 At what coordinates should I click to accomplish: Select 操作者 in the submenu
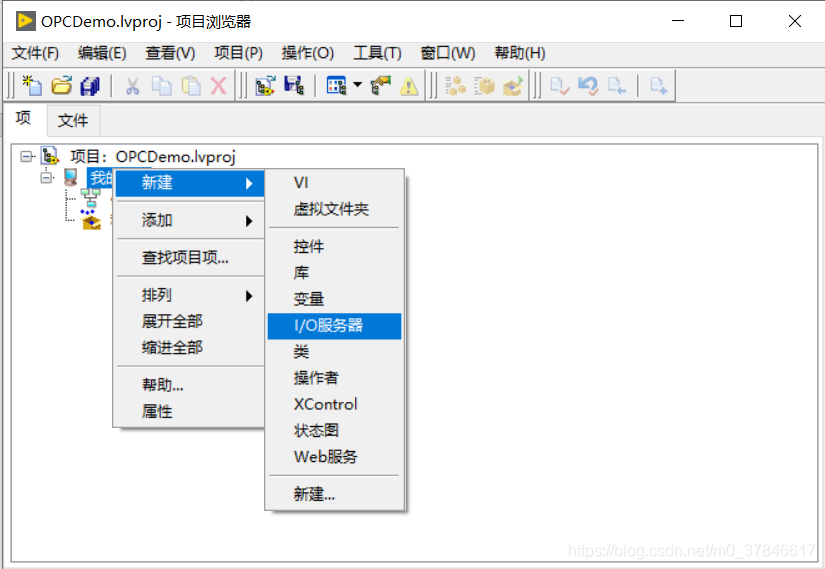[x=334, y=378]
